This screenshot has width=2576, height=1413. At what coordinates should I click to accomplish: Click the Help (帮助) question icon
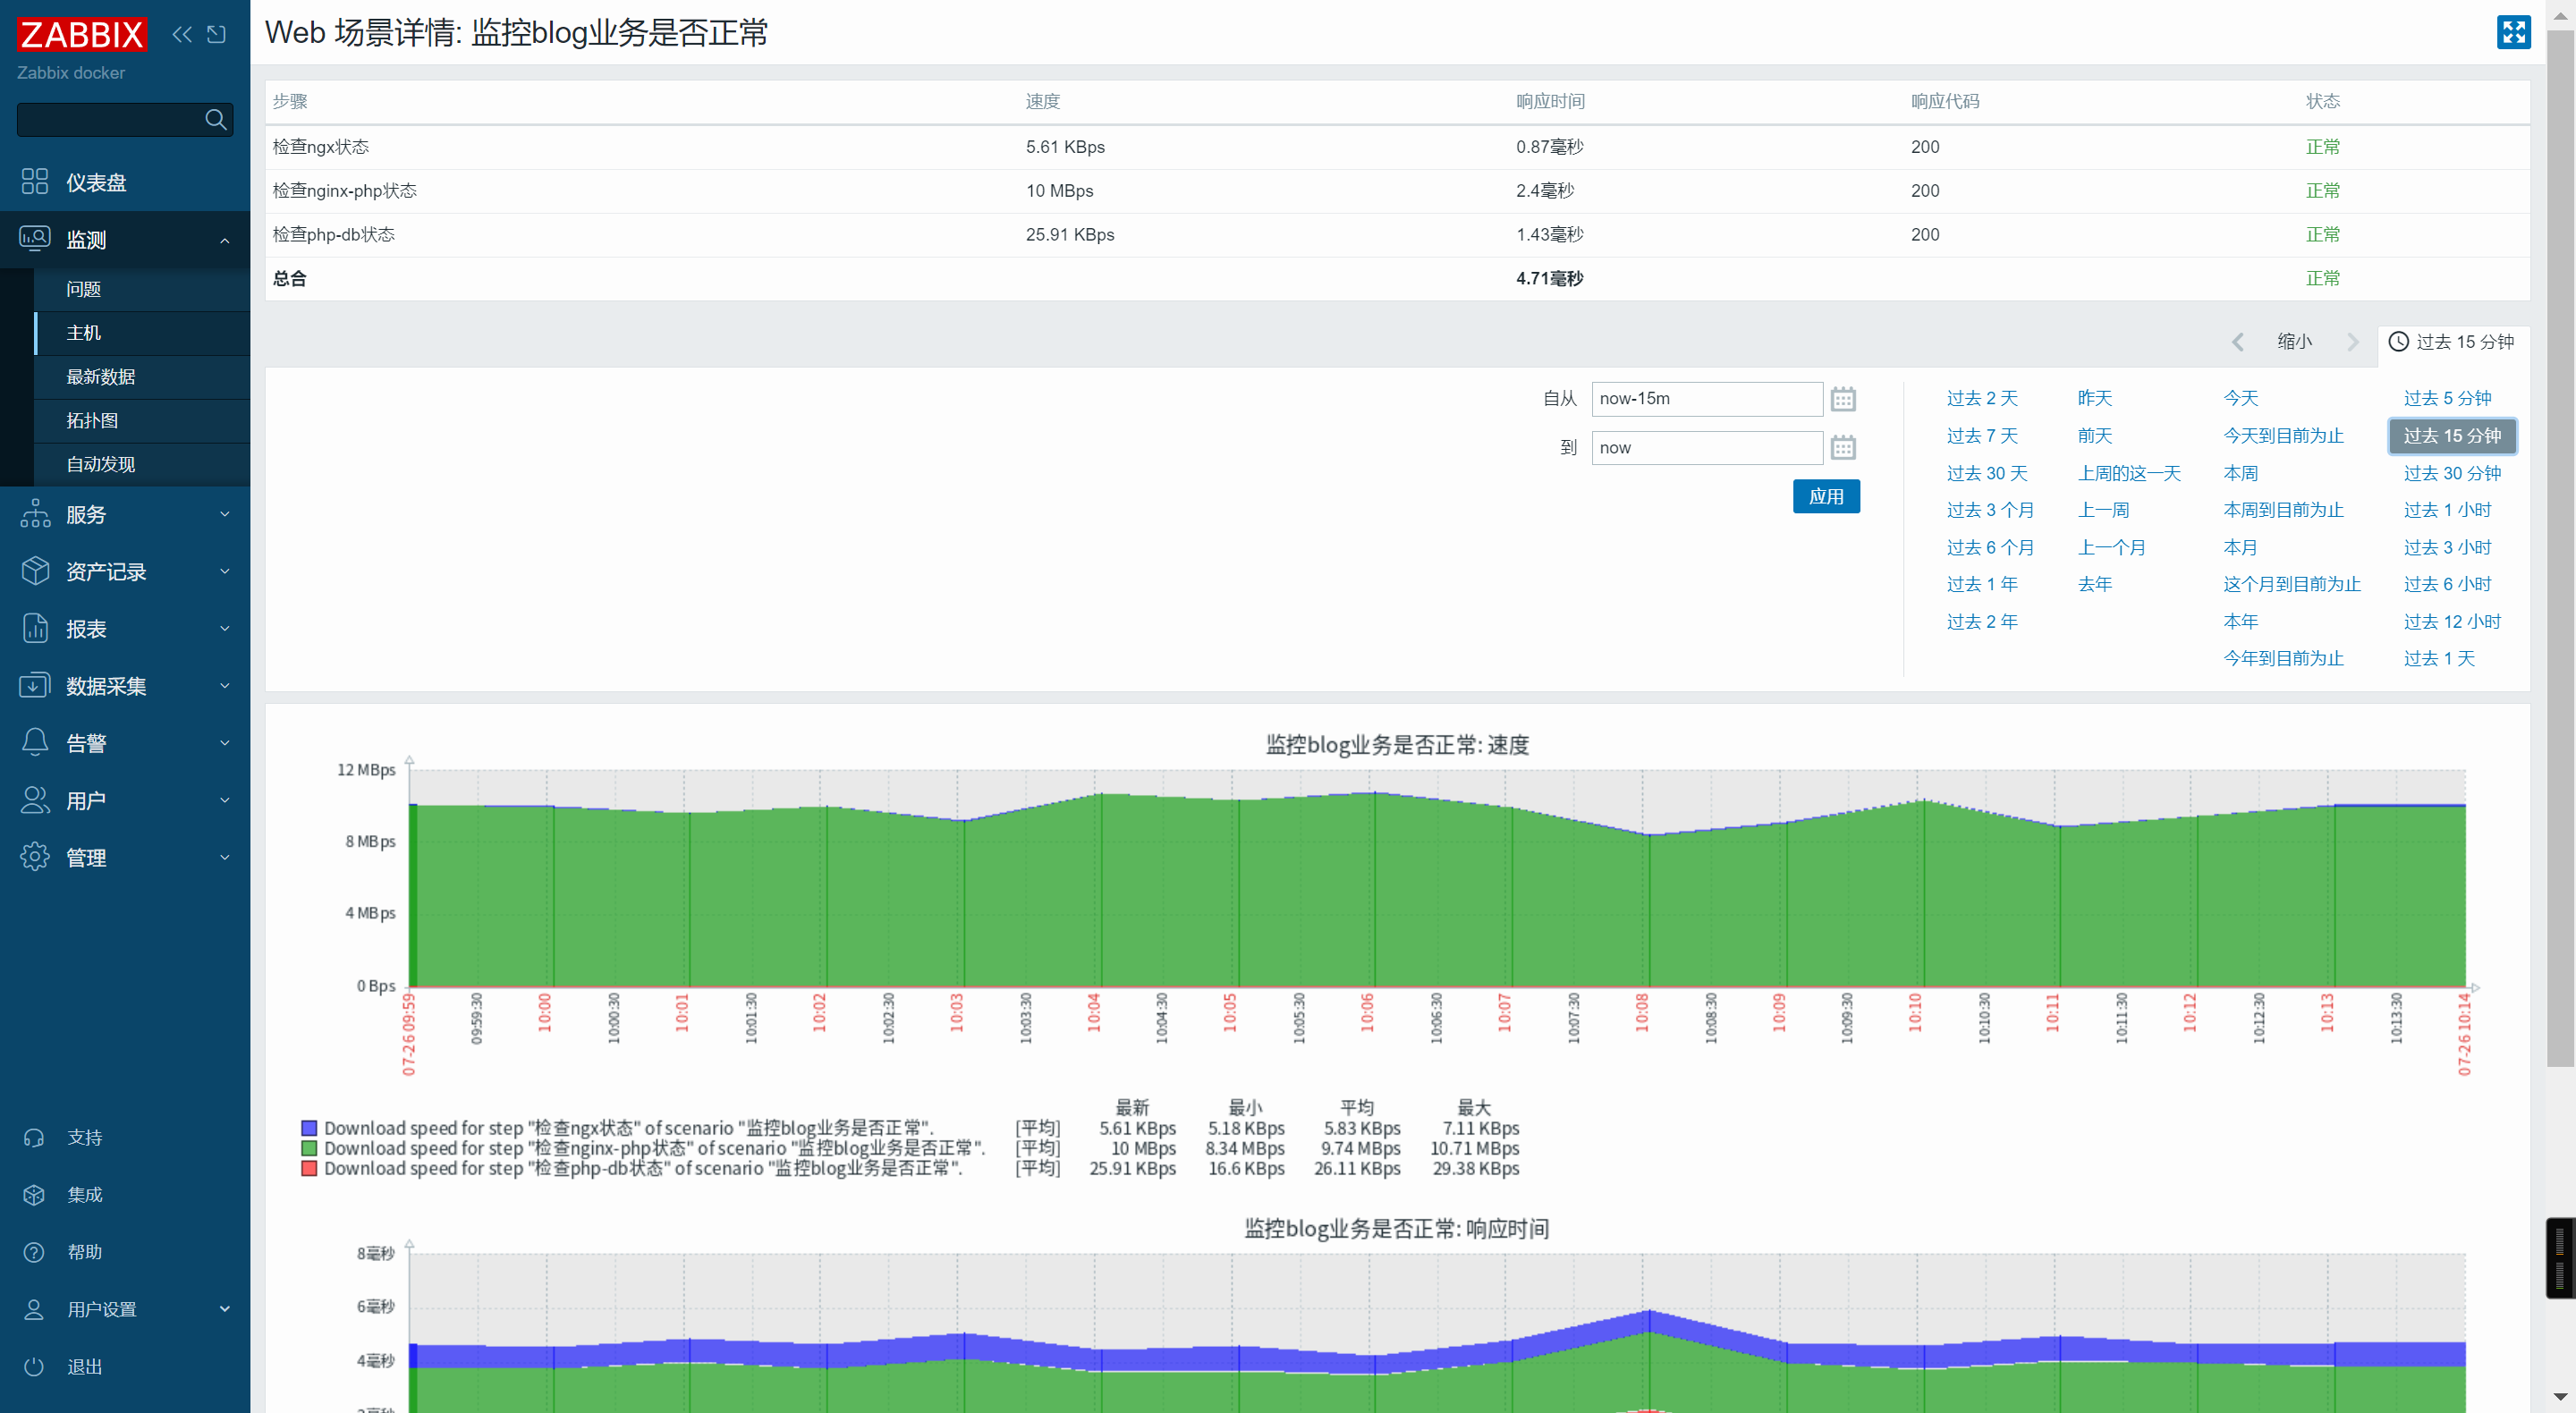[x=34, y=1251]
